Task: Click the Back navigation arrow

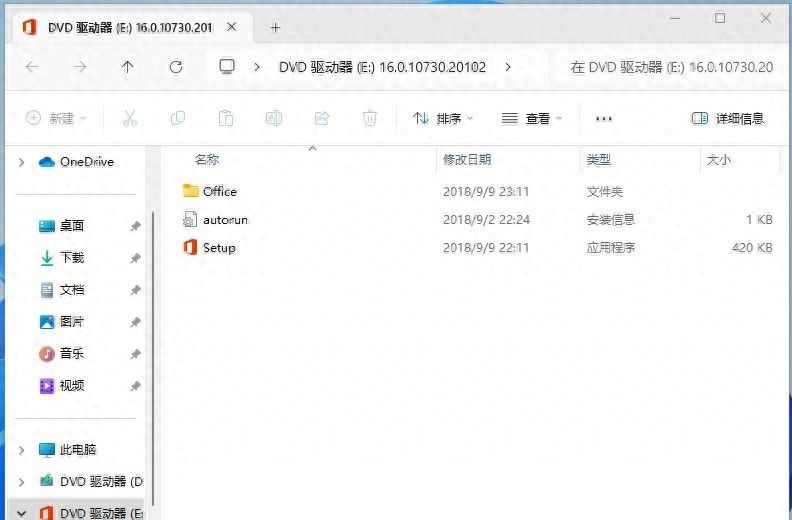Action: point(32,67)
